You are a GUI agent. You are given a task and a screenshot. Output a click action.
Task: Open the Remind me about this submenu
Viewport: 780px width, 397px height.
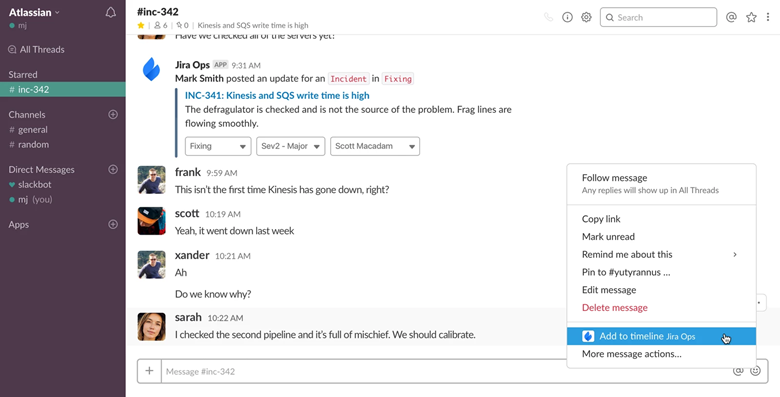pos(662,254)
